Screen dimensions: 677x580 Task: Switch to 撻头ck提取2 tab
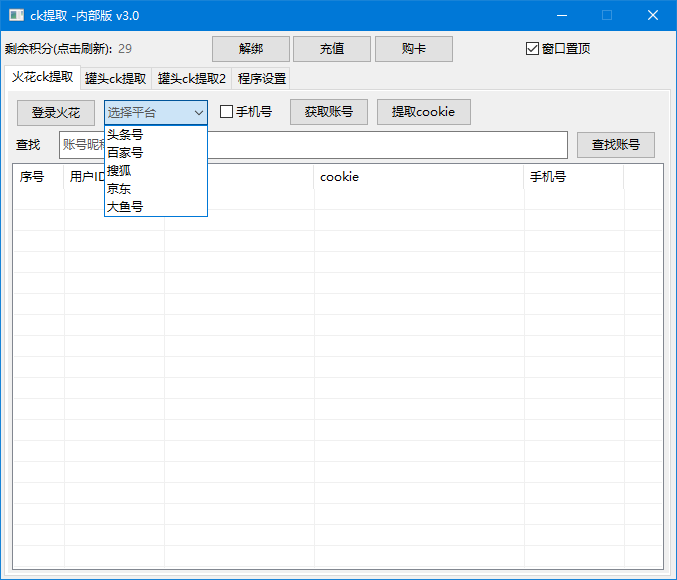point(192,78)
